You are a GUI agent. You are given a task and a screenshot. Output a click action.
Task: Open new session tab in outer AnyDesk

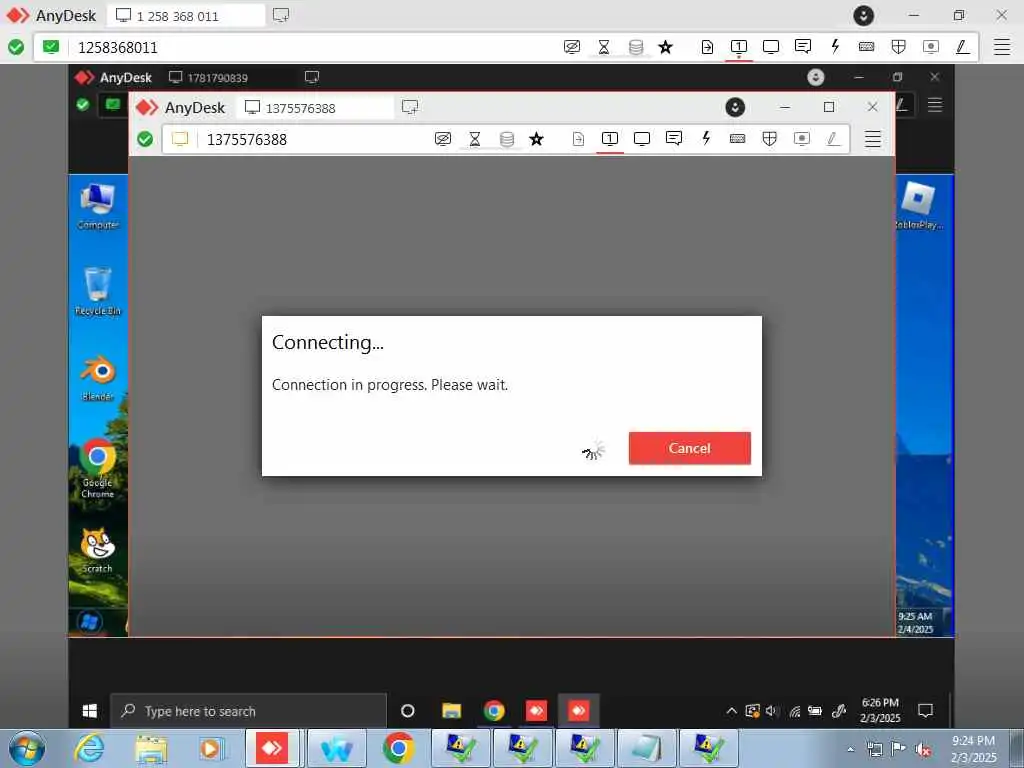281,15
